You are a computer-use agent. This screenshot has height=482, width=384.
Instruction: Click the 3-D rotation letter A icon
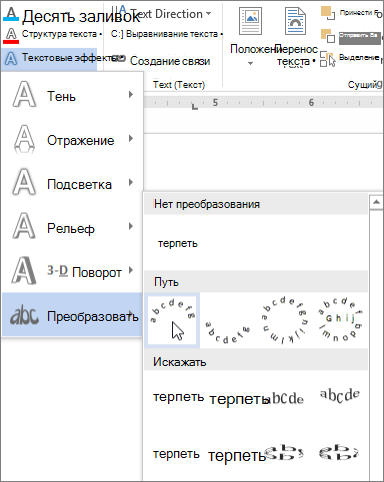[24, 270]
